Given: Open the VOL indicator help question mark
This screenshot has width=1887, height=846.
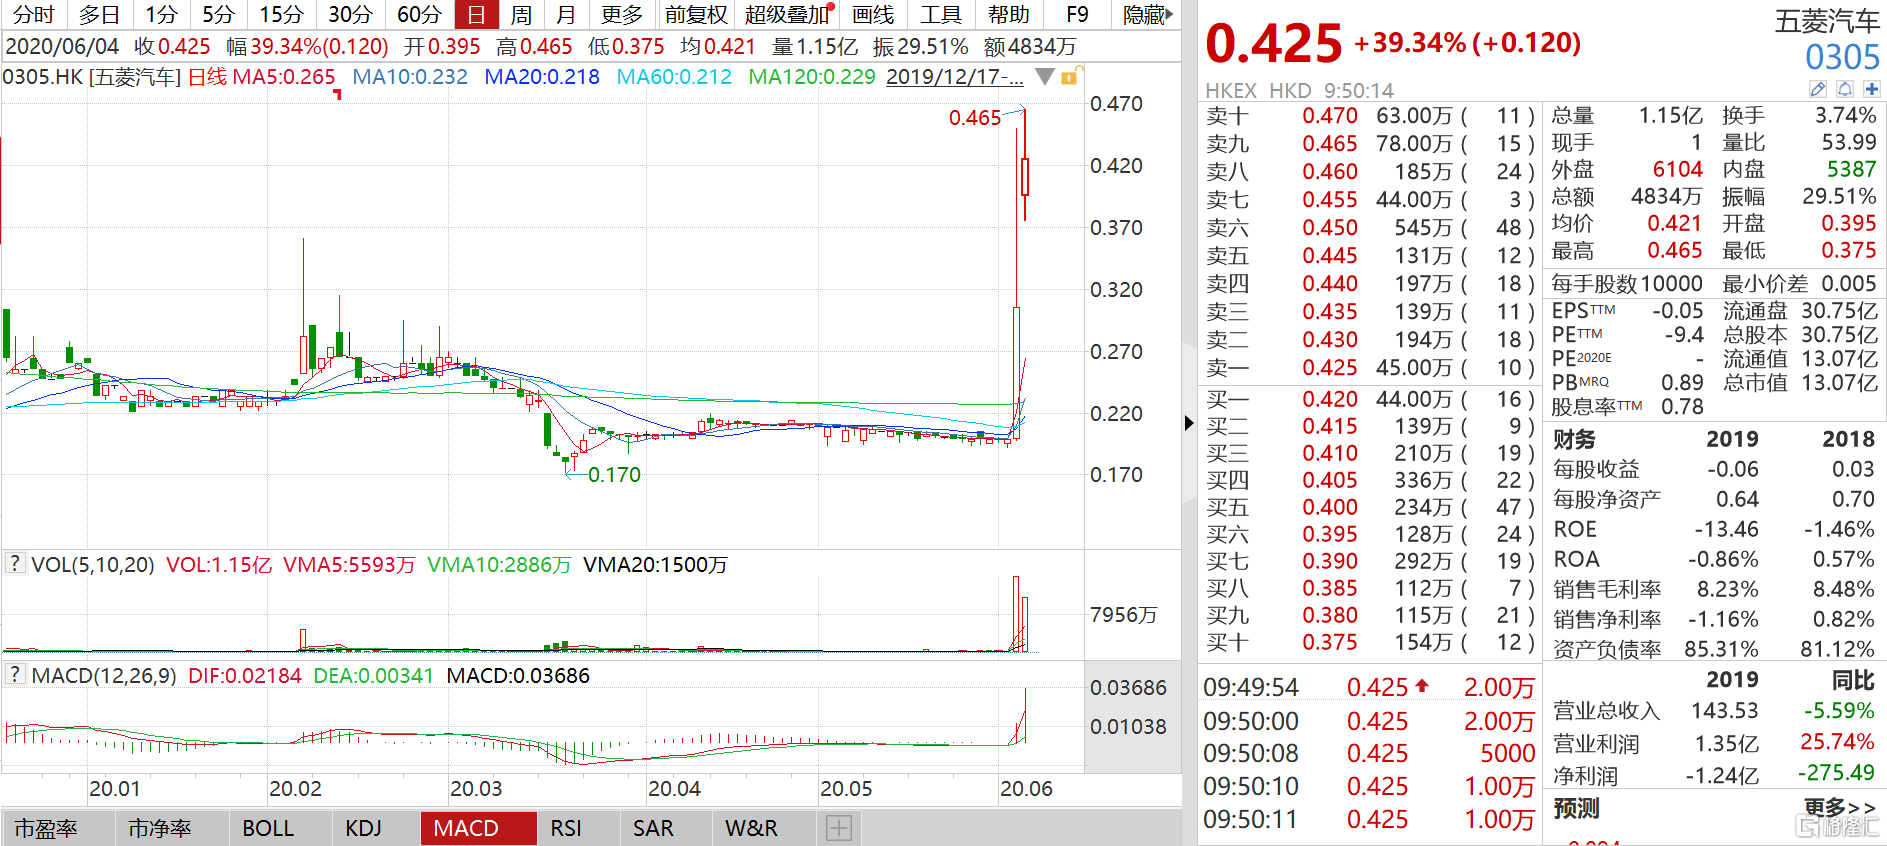Looking at the screenshot, I should coord(14,563).
